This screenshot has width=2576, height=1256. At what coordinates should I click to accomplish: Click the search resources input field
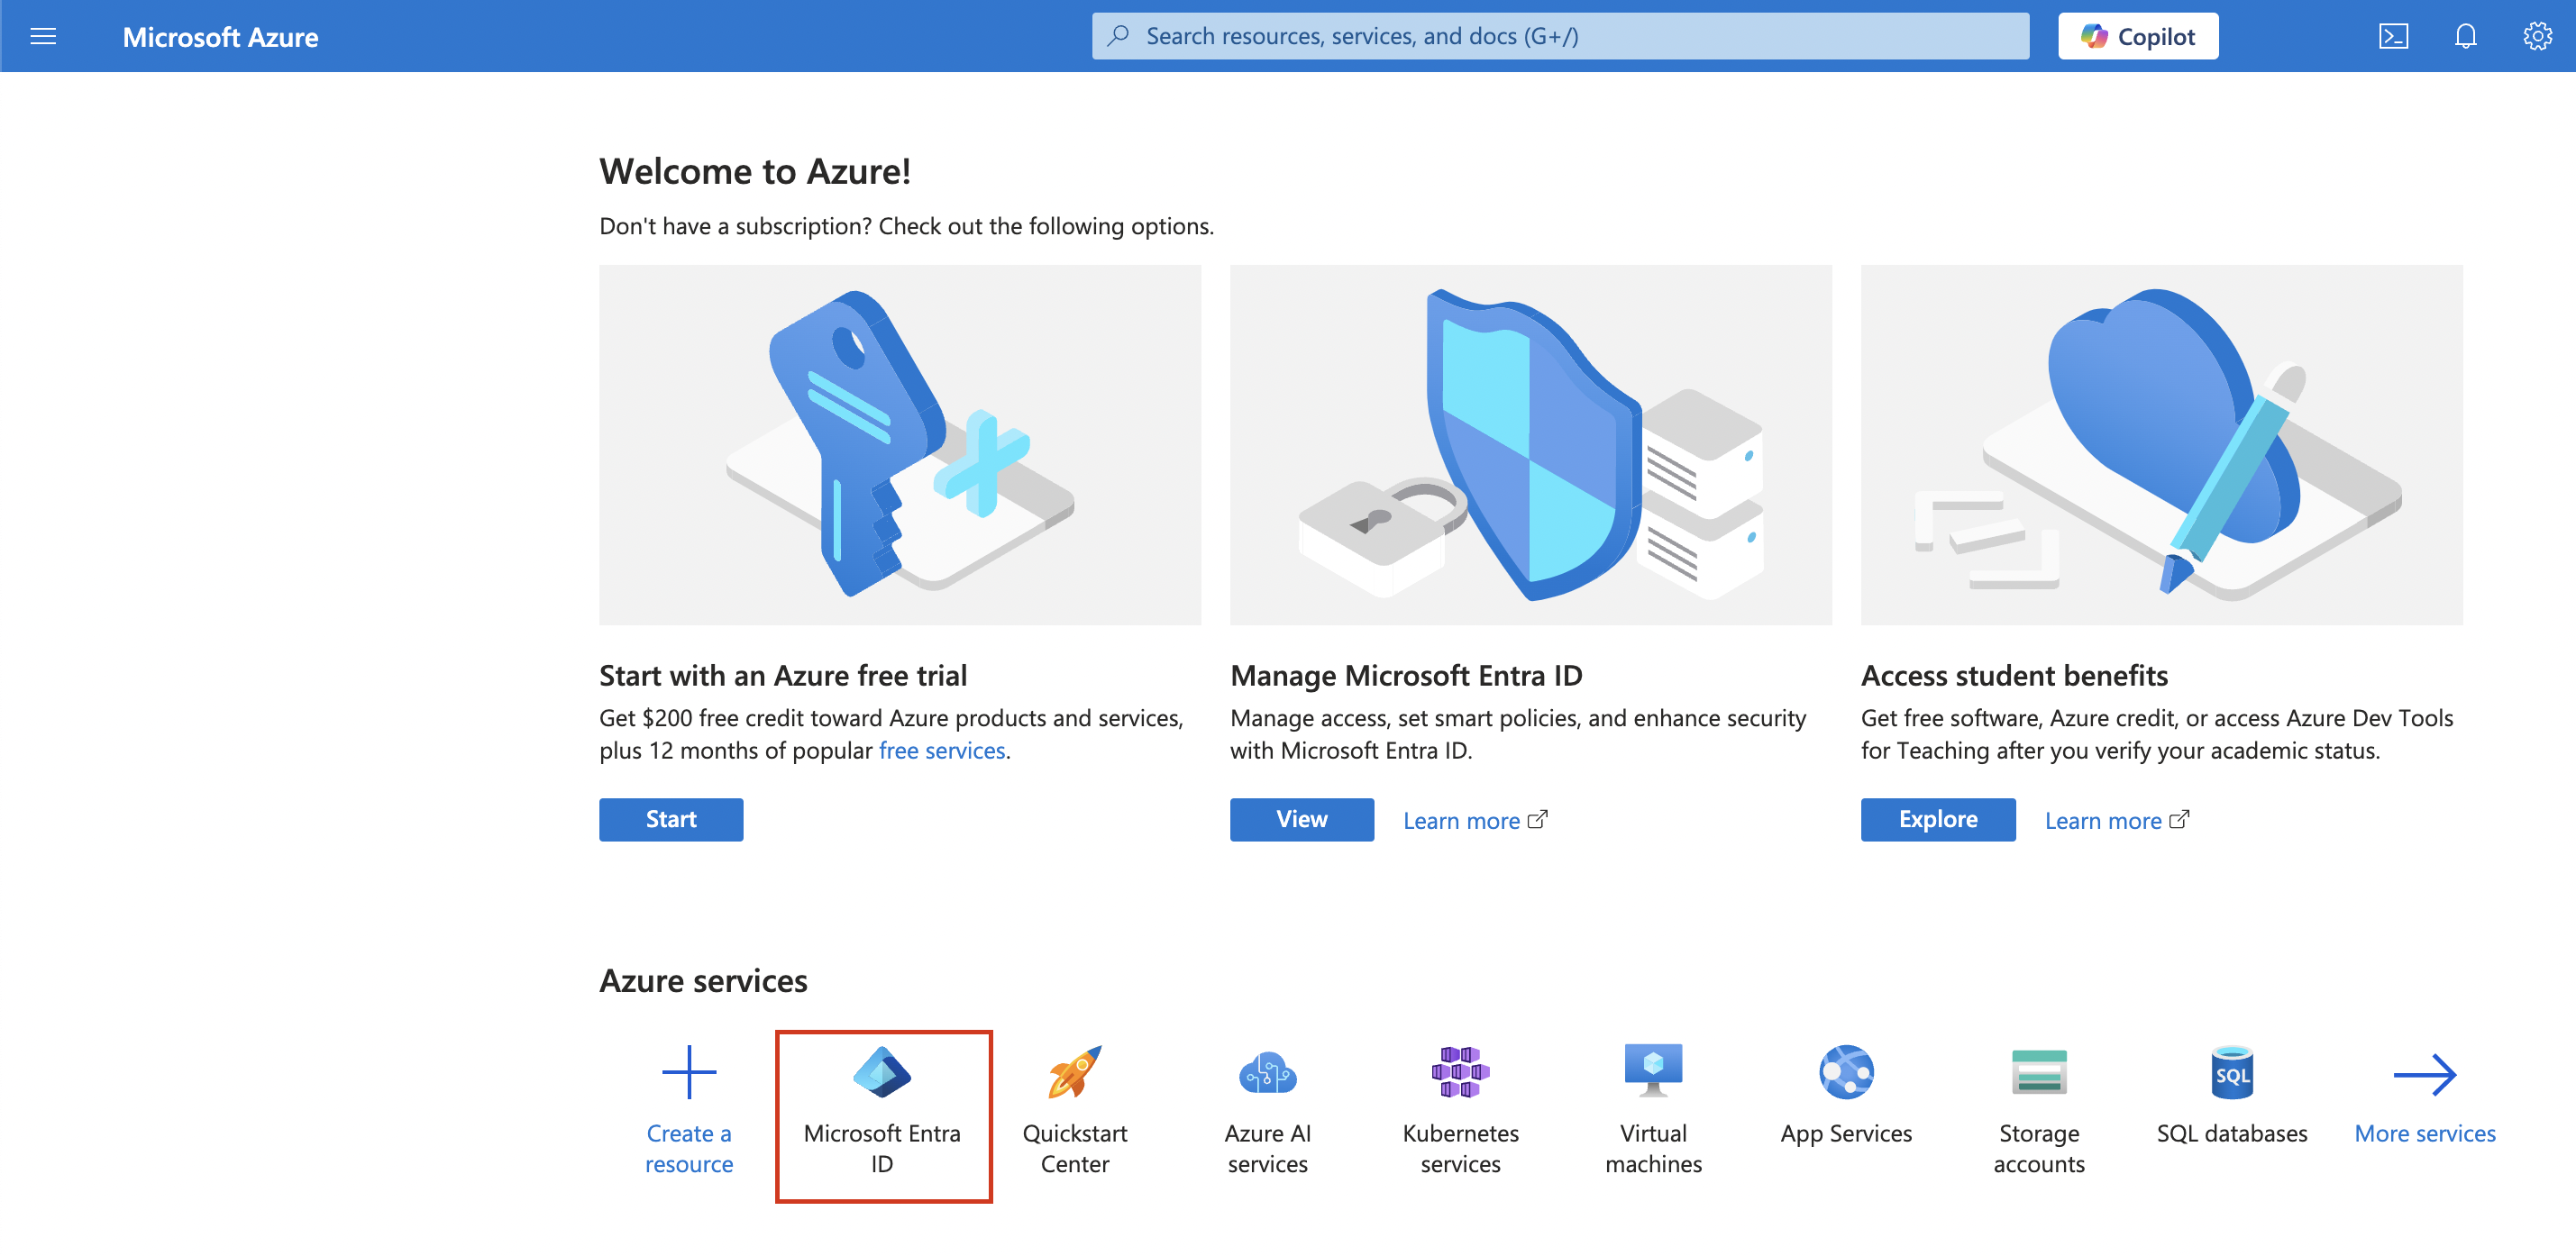point(1560,35)
